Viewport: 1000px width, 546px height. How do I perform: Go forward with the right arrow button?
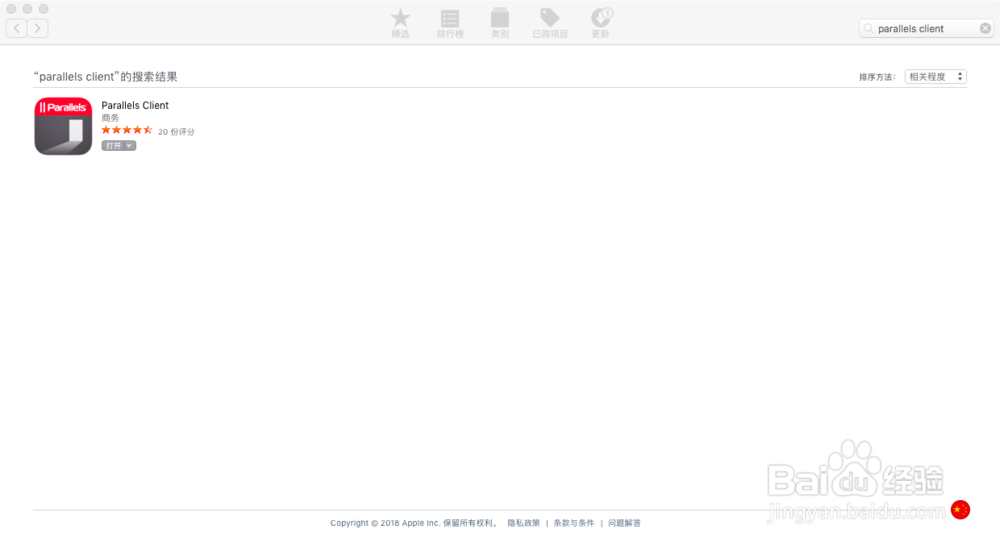point(38,28)
